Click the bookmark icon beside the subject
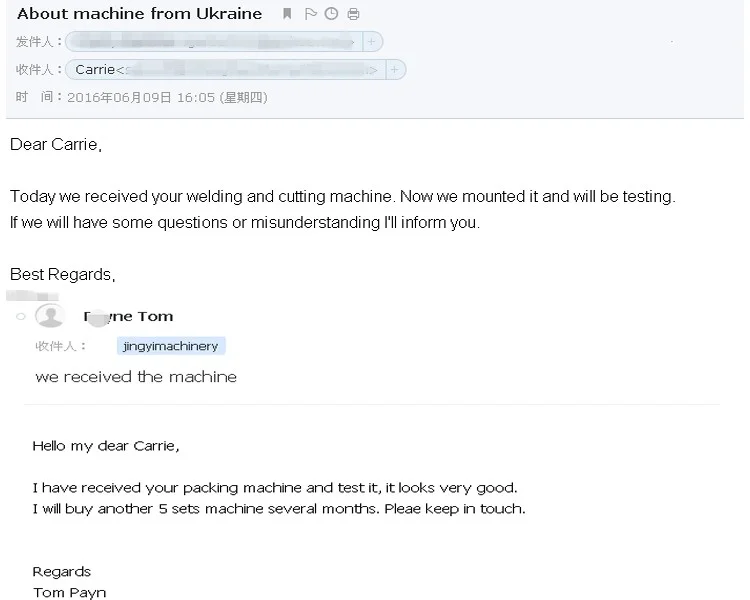This screenshot has width=750, height=600. pos(288,14)
